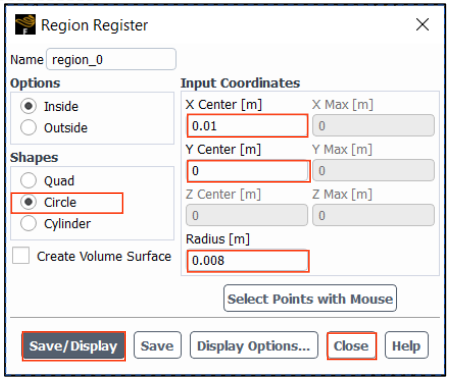Close the Region Register dialog with X
The height and width of the screenshot is (380, 454).
click(422, 24)
